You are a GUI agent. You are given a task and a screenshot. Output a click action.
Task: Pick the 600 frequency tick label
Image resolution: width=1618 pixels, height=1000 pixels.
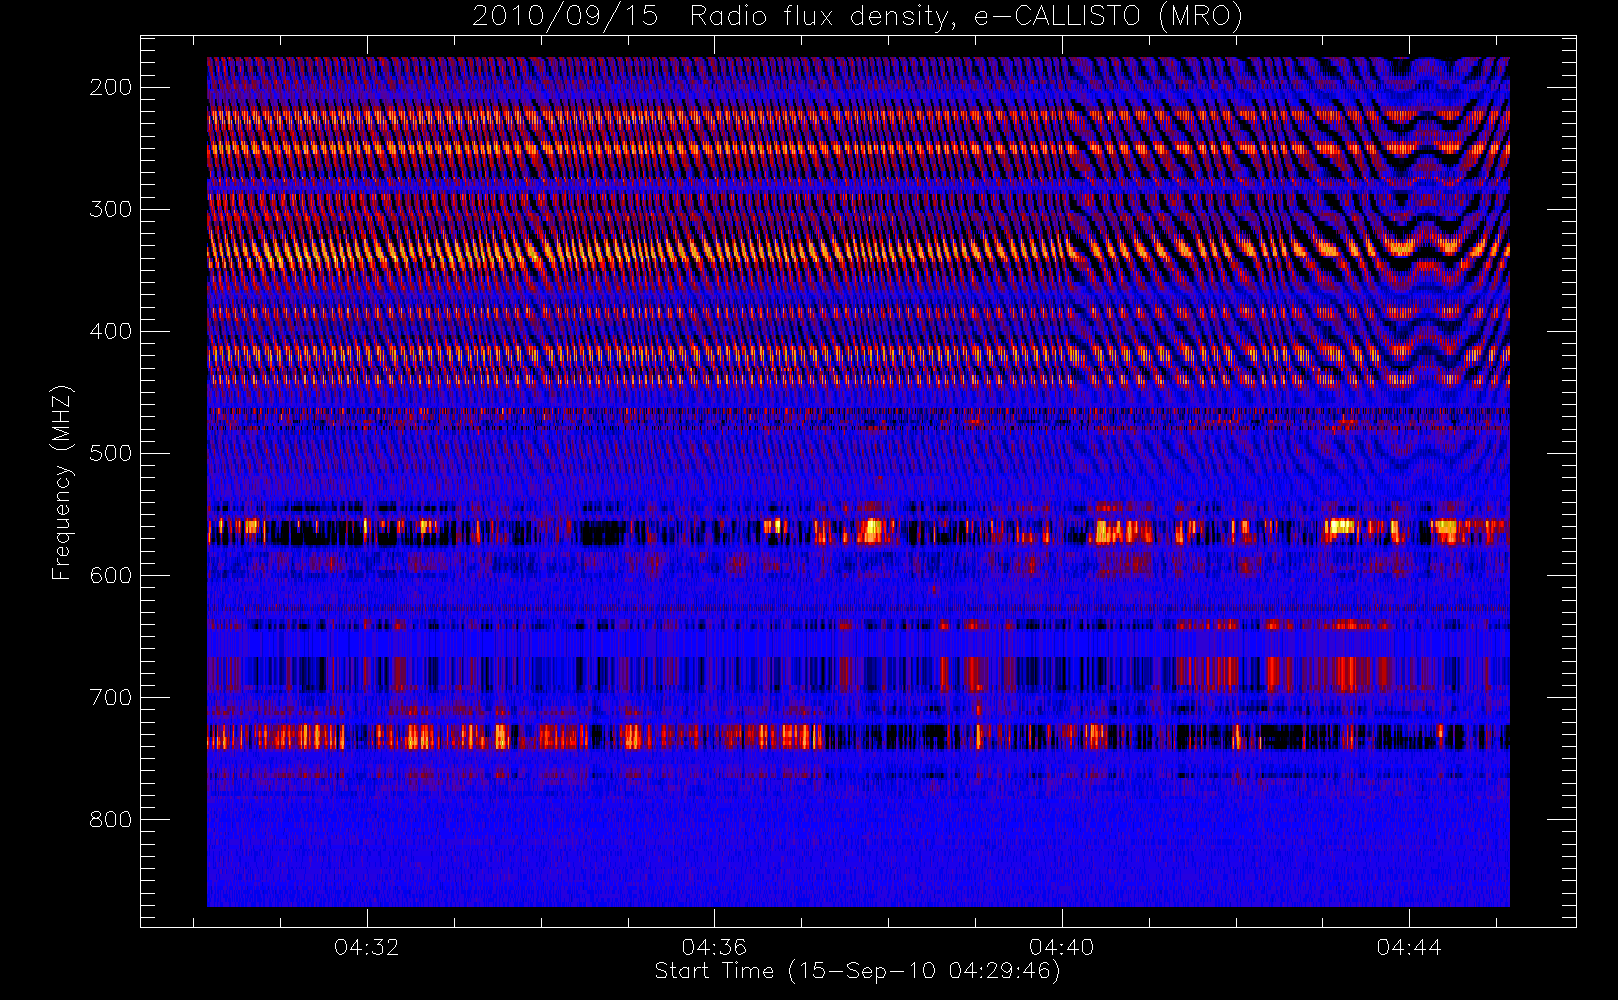111,575
